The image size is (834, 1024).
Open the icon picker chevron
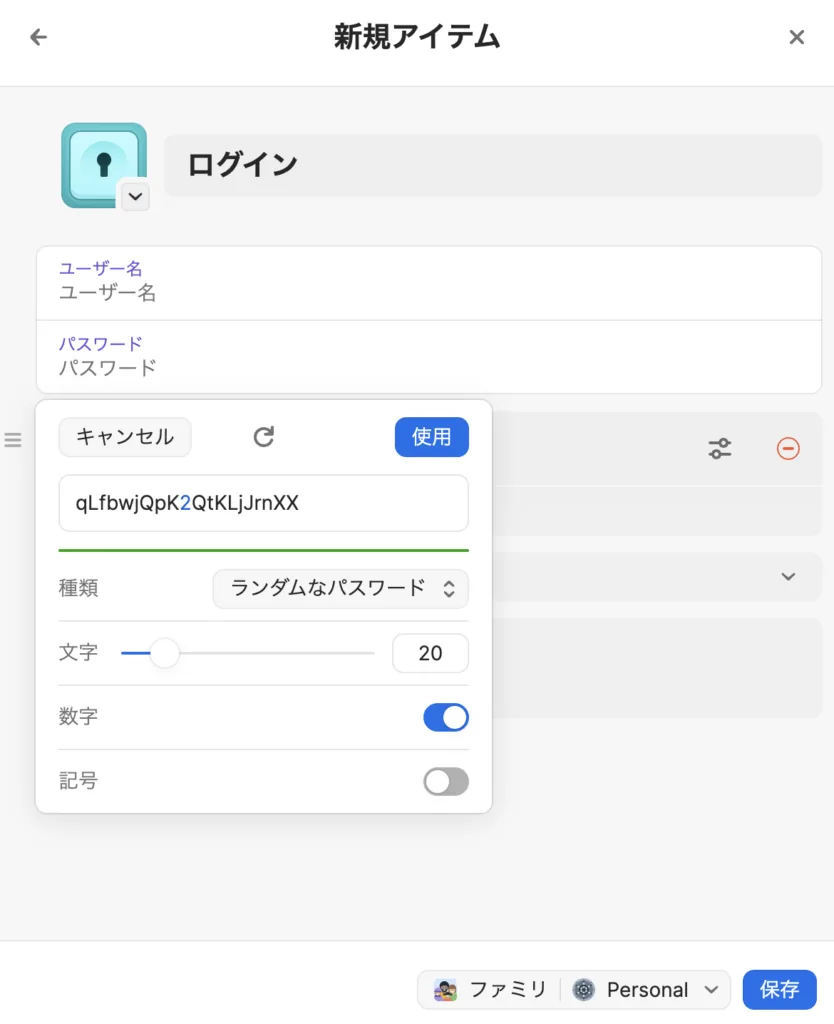[135, 197]
